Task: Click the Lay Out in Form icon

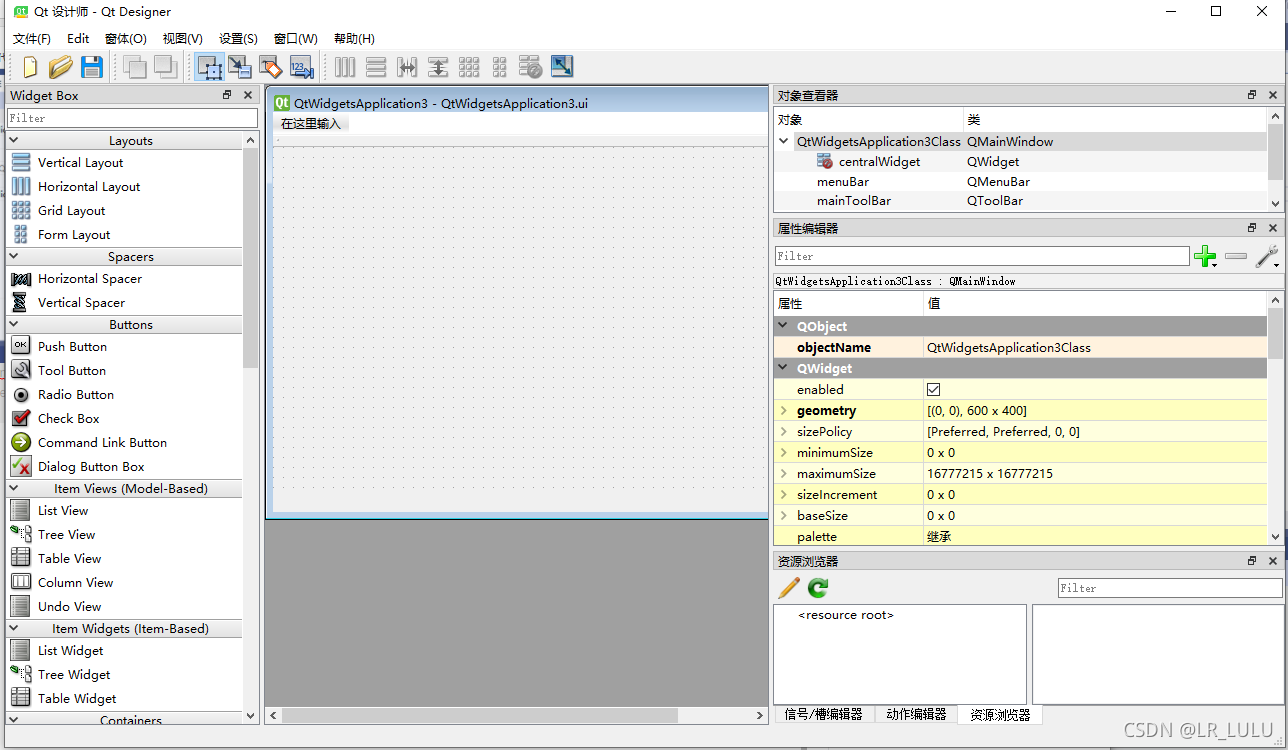Action: tap(500, 67)
